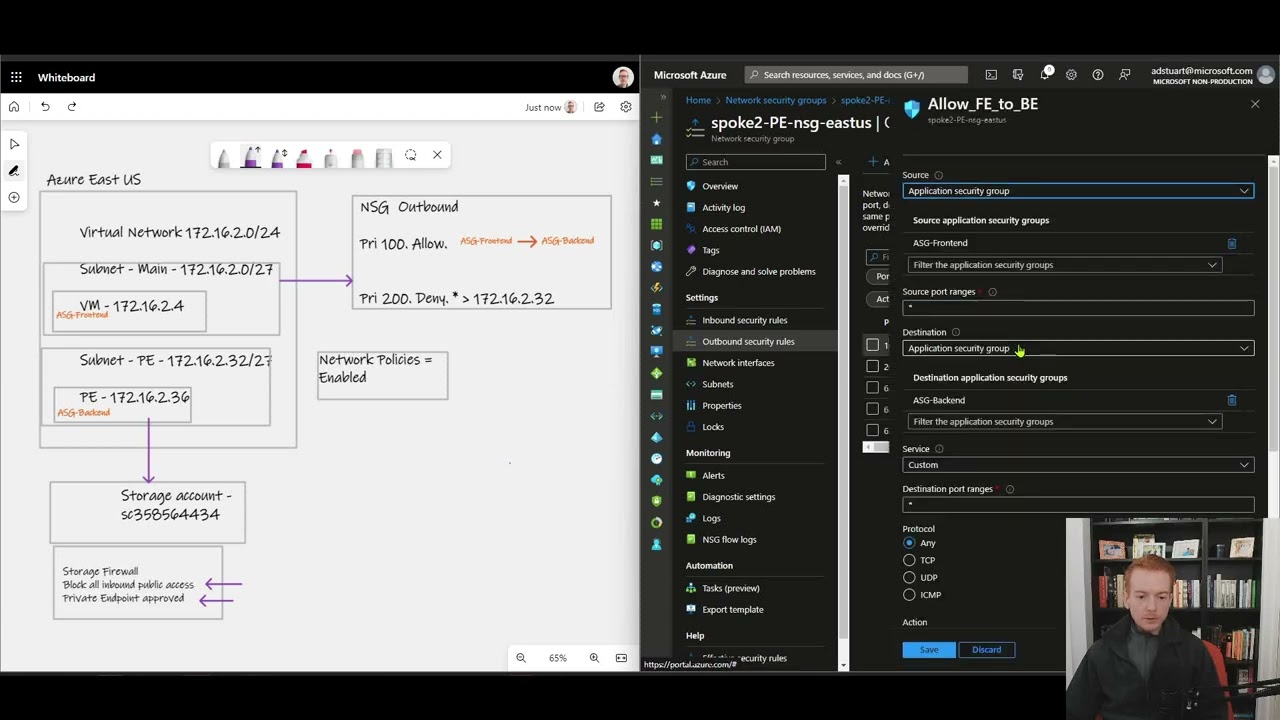Open Whiteboard settings gear
The width and height of the screenshot is (1280, 720).
tap(626, 107)
